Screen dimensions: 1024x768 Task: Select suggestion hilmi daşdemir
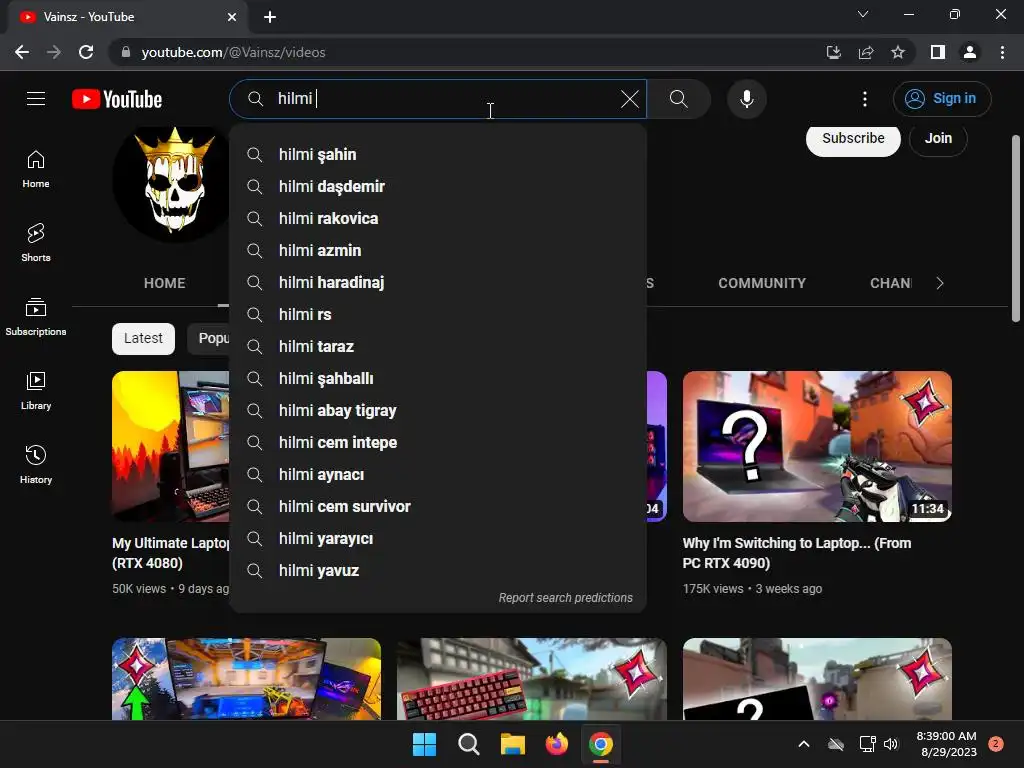coord(438,187)
